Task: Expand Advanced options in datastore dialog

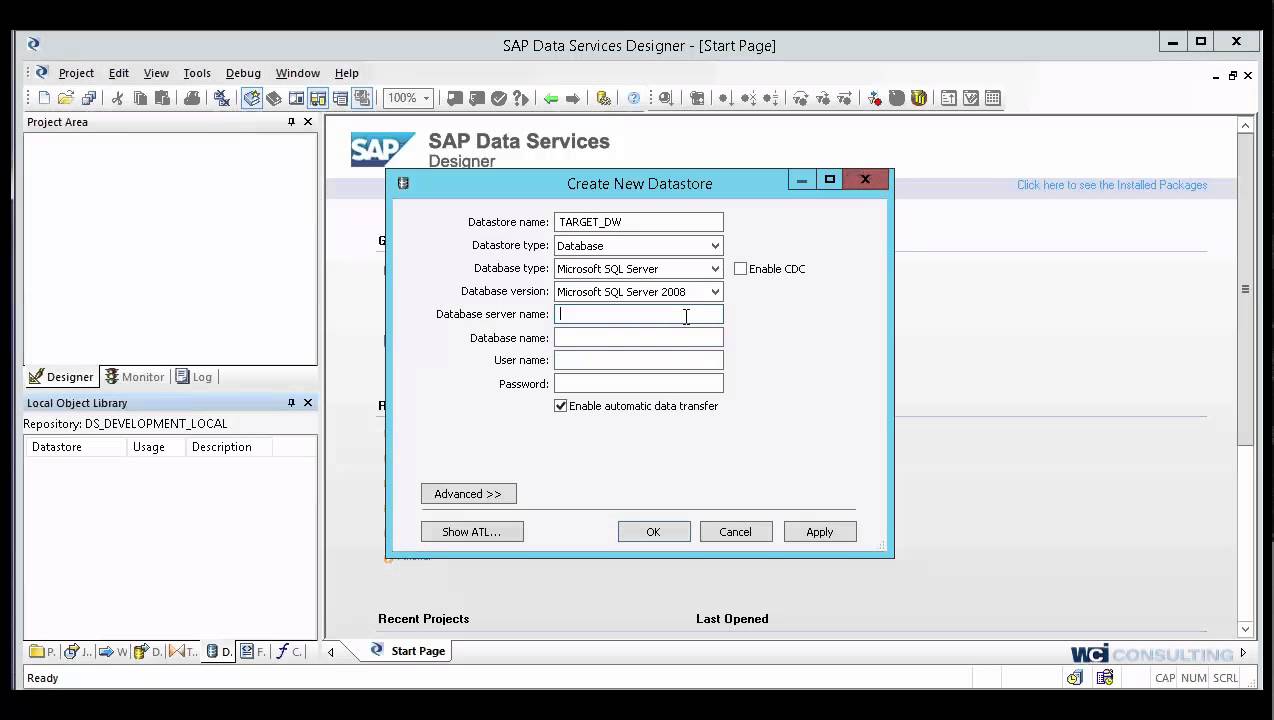Action: coord(468,494)
